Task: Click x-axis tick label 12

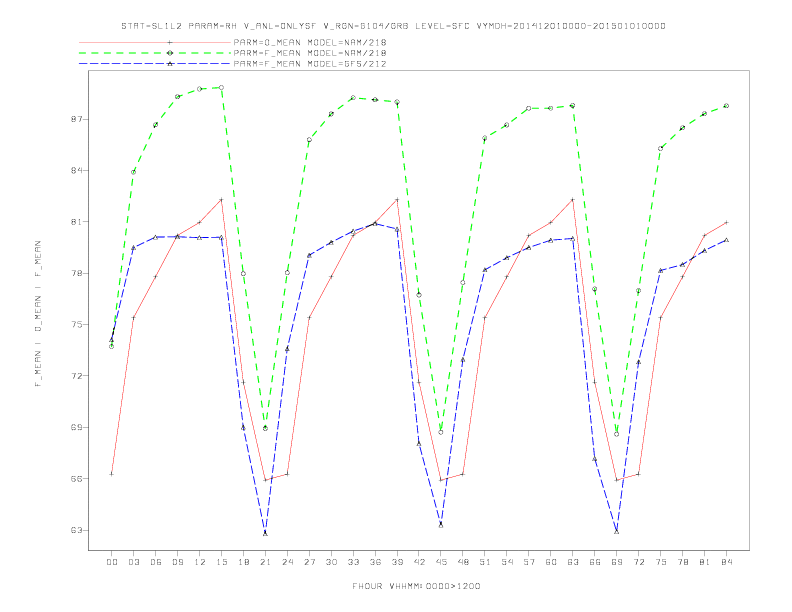Action: pos(200,562)
